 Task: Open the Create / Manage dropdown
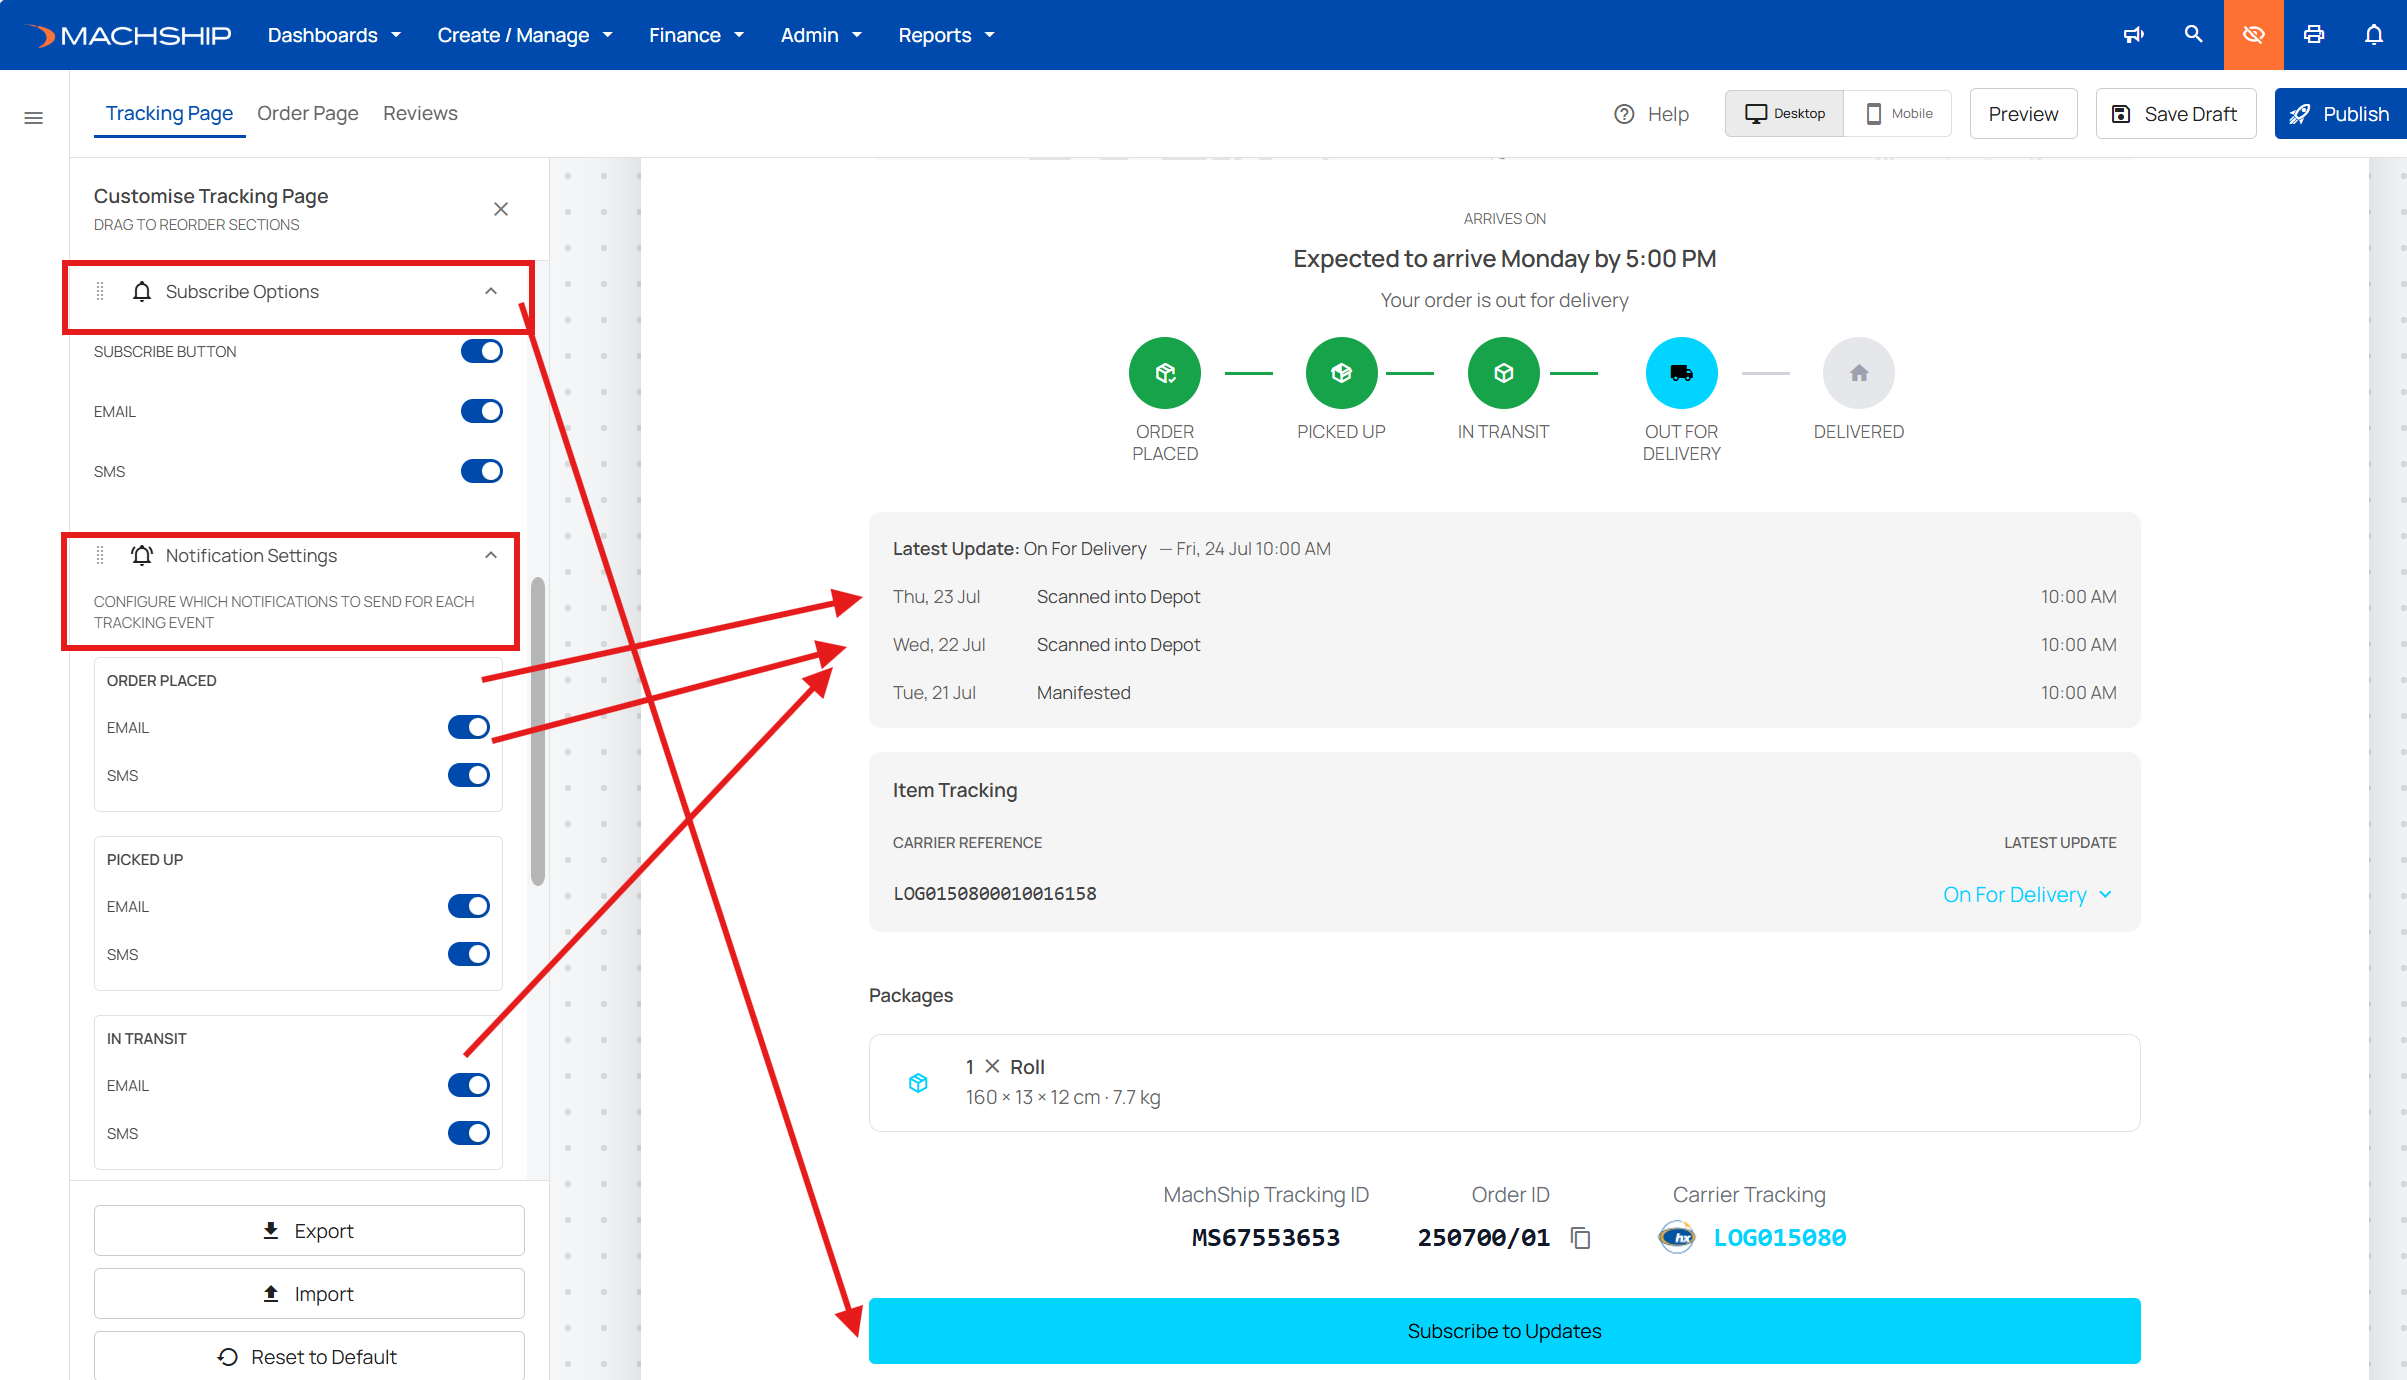(525, 35)
